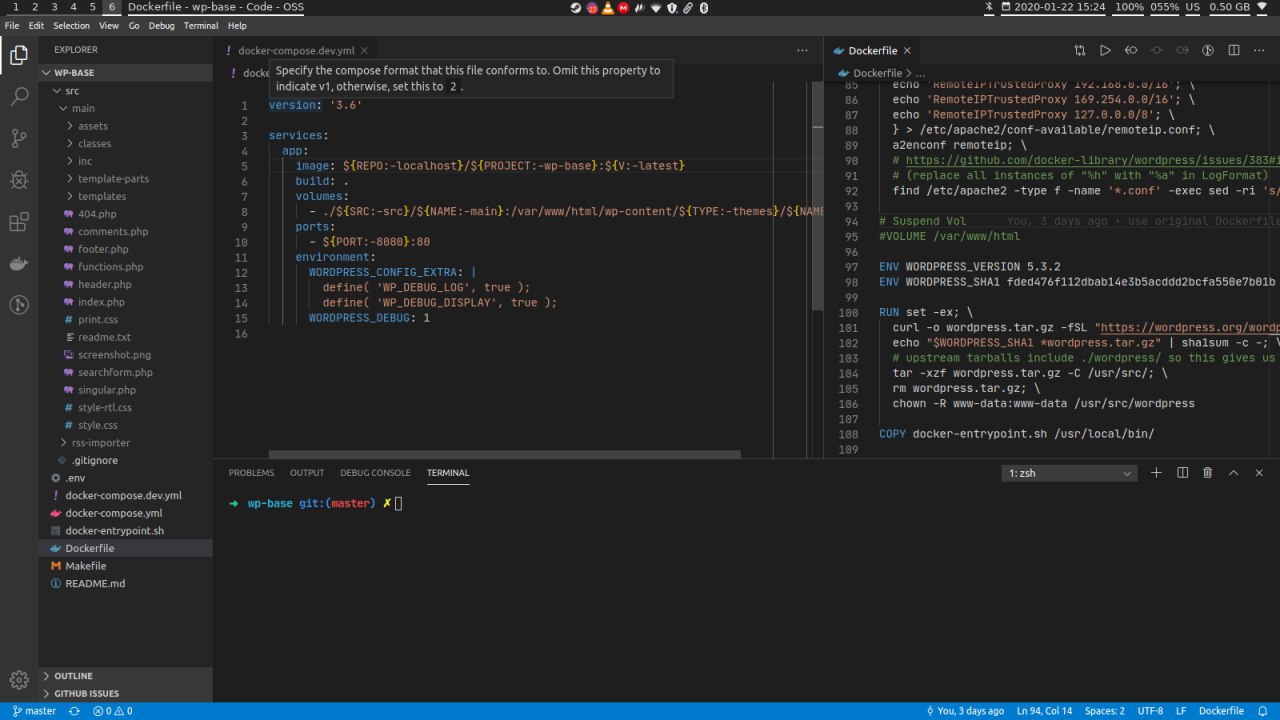Screen dimensions: 1280x720
Task: Click the Wi-Fi tray icon
Action: point(655,7)
